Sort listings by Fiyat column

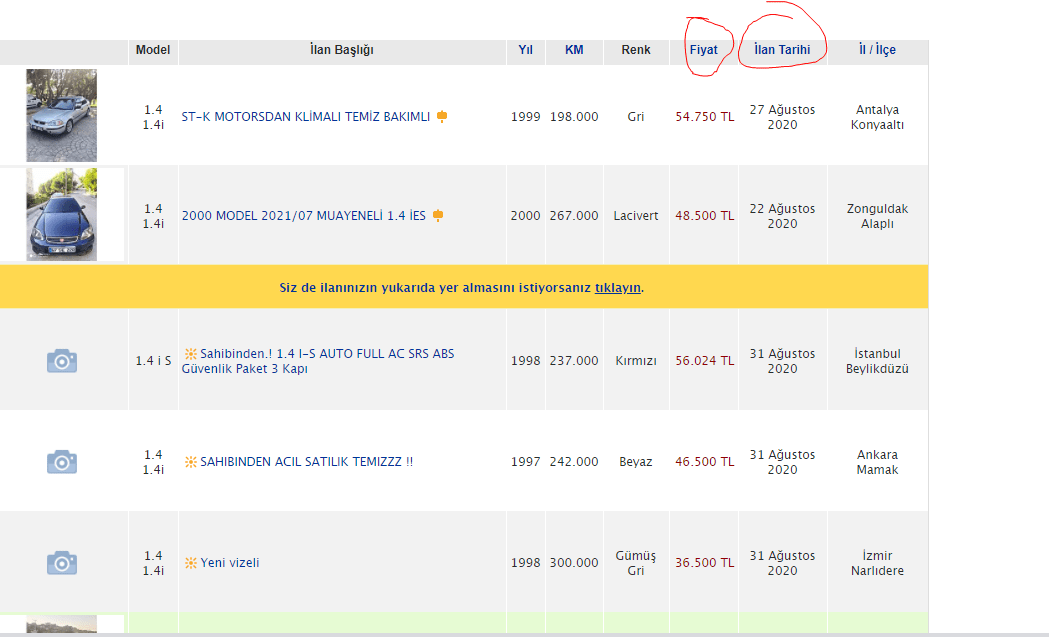tap(703, 50)
